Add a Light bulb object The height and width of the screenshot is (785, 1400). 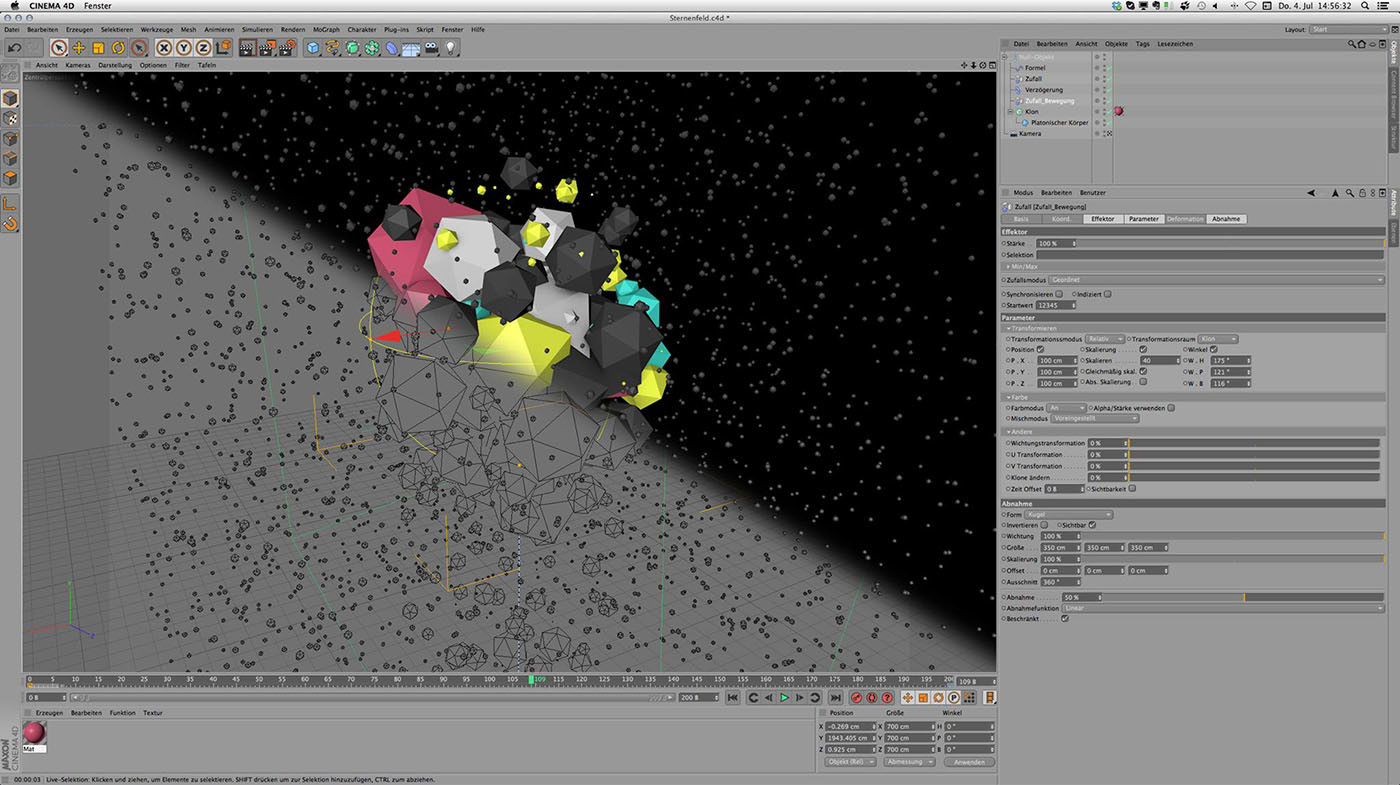(x=451, y=47)
